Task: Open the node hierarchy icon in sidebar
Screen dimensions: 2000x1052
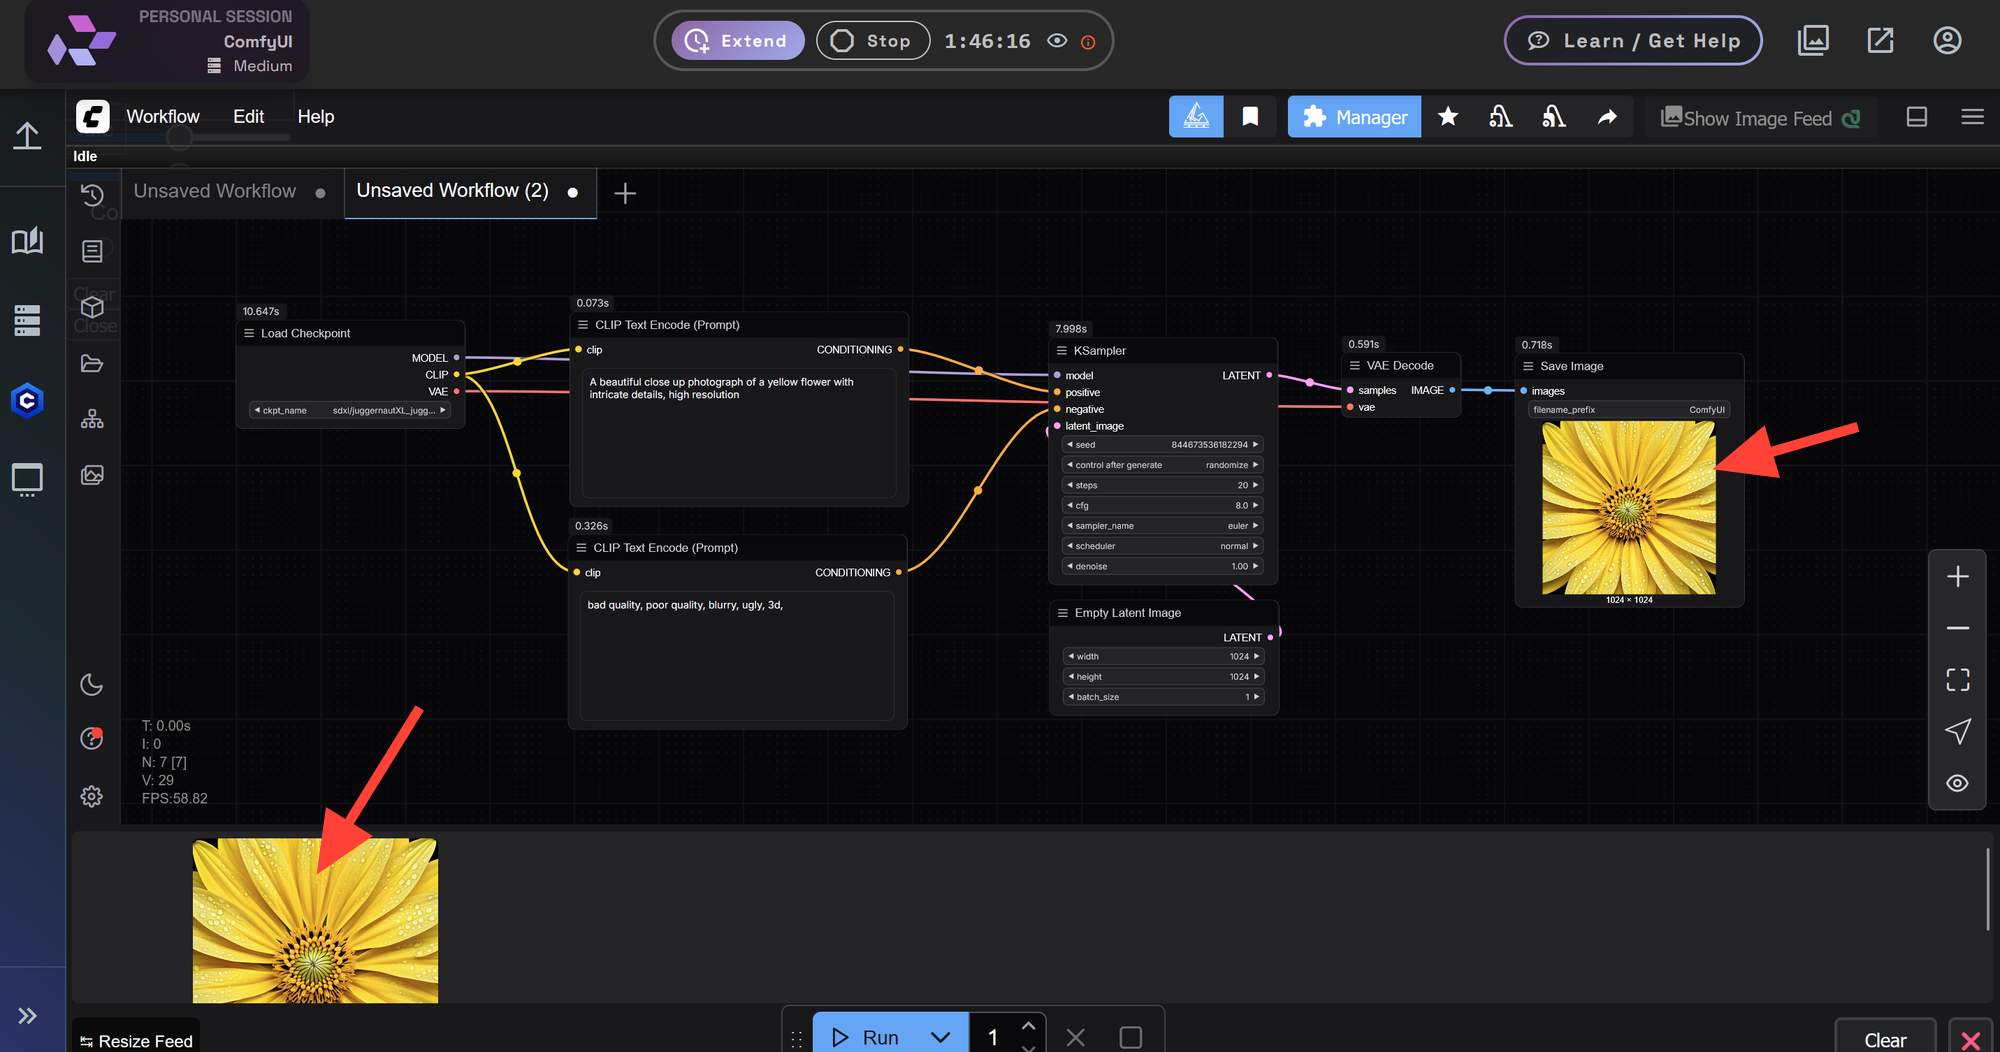Action: point(92,419)
